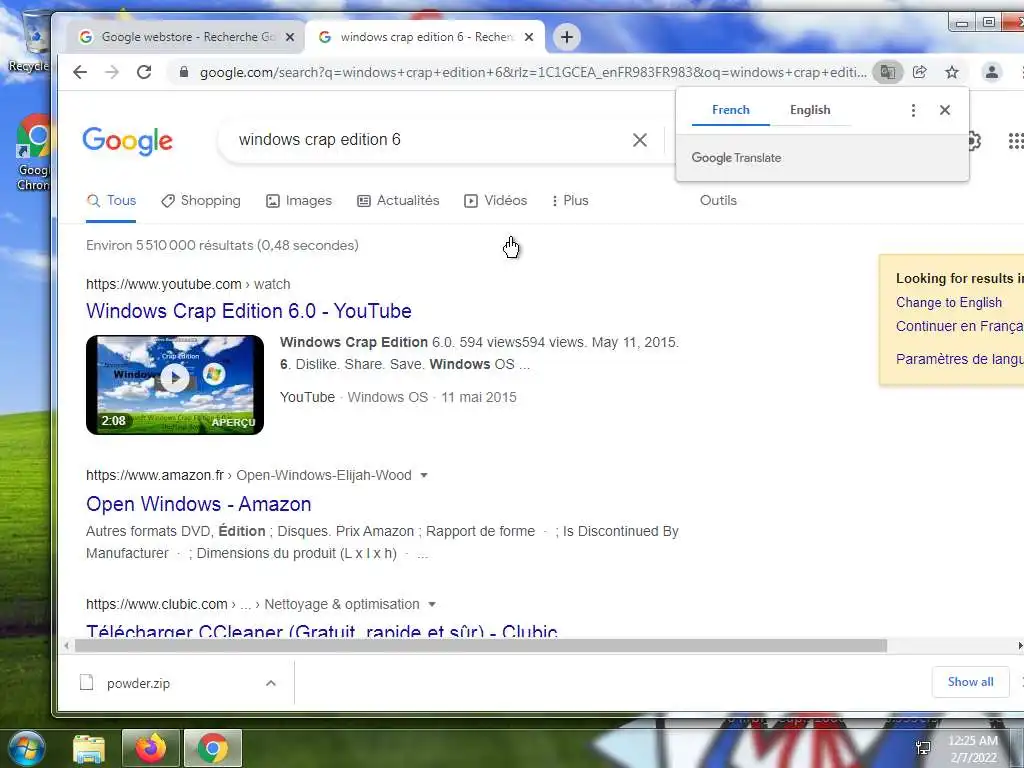Open Translate popup options three-dot menu
The image size is (1024, 768).
click(913, 110)
